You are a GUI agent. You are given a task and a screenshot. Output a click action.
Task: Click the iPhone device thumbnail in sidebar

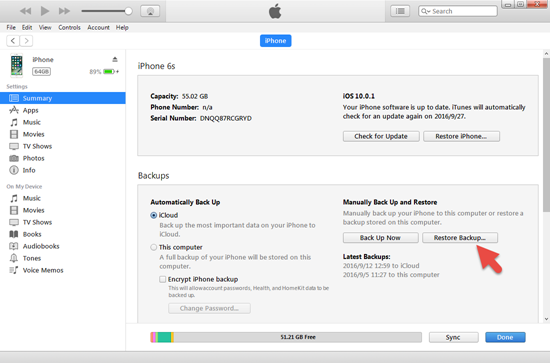coord(16,65)
